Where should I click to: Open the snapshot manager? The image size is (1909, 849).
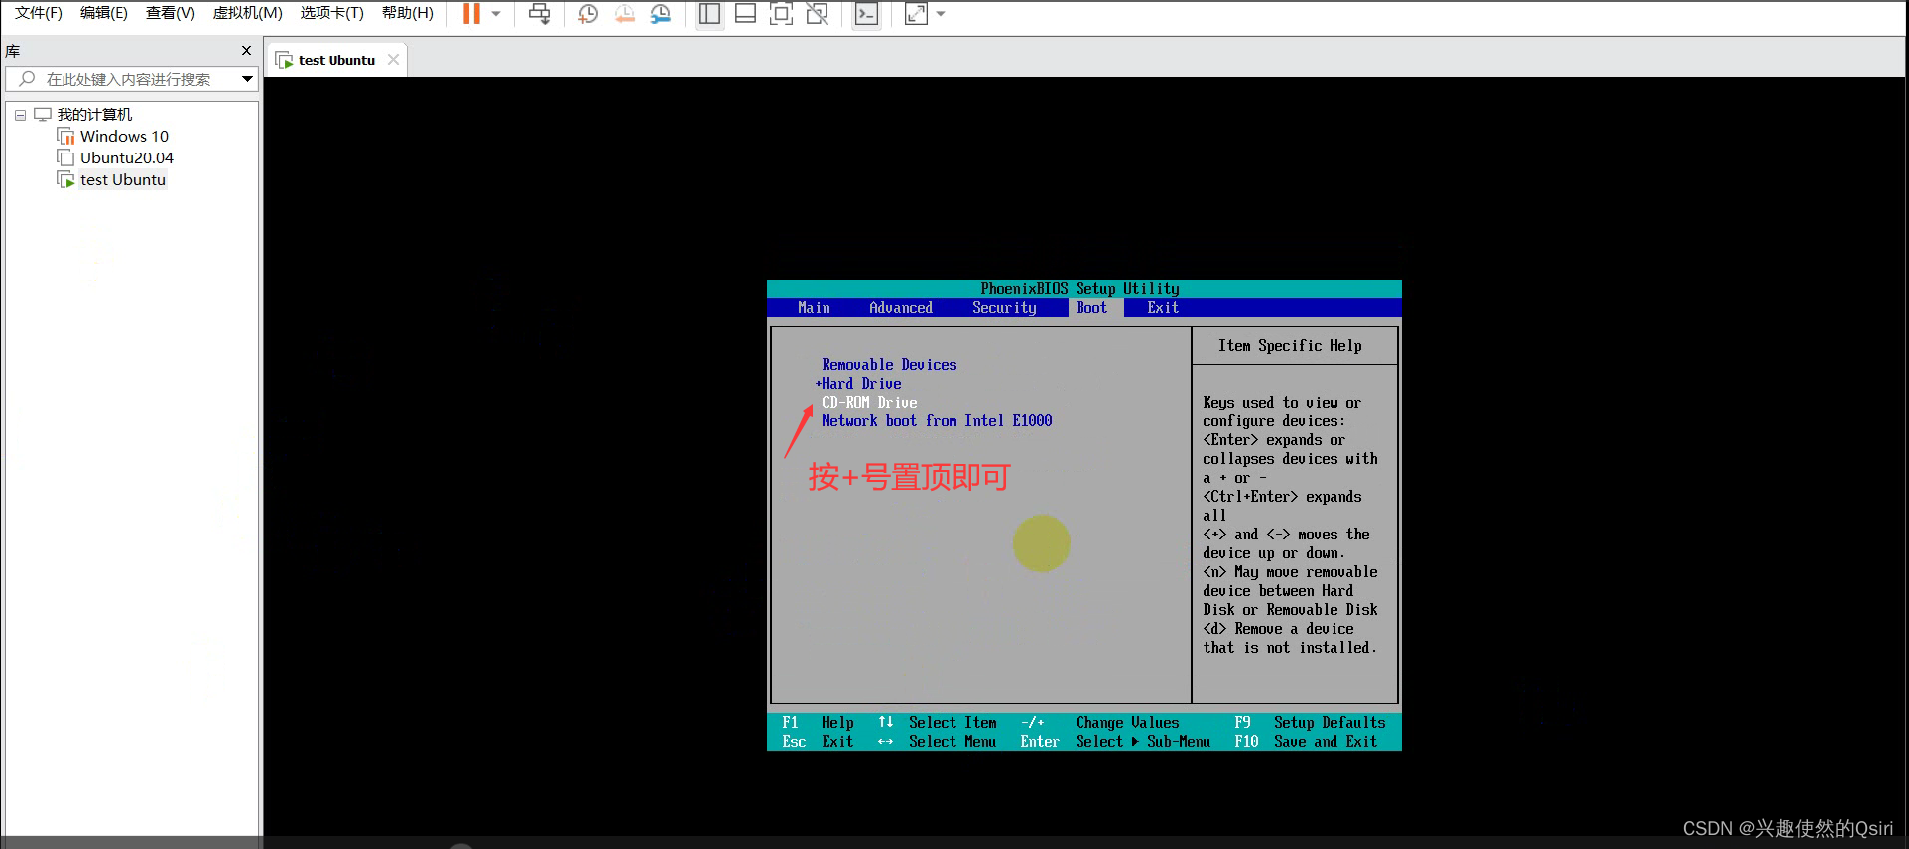point(661,13)
